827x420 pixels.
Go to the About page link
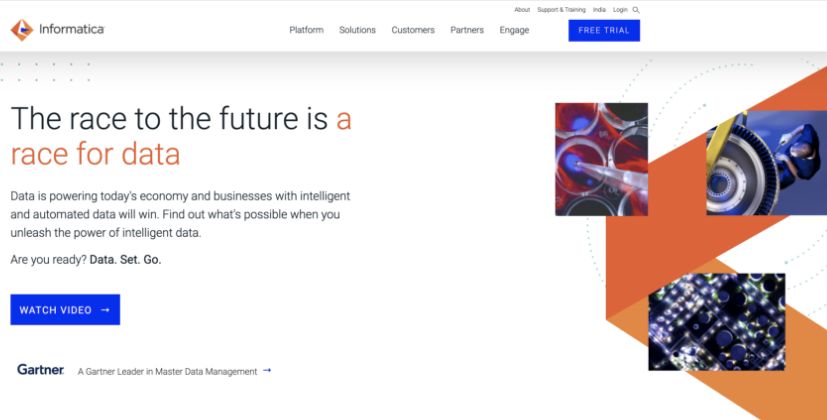click(x=522, y=10)
